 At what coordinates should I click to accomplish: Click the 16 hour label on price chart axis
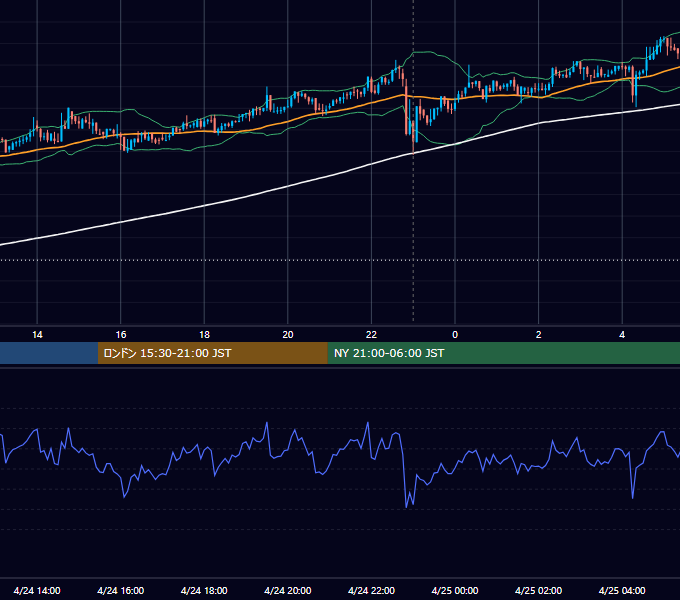[121, 335]
